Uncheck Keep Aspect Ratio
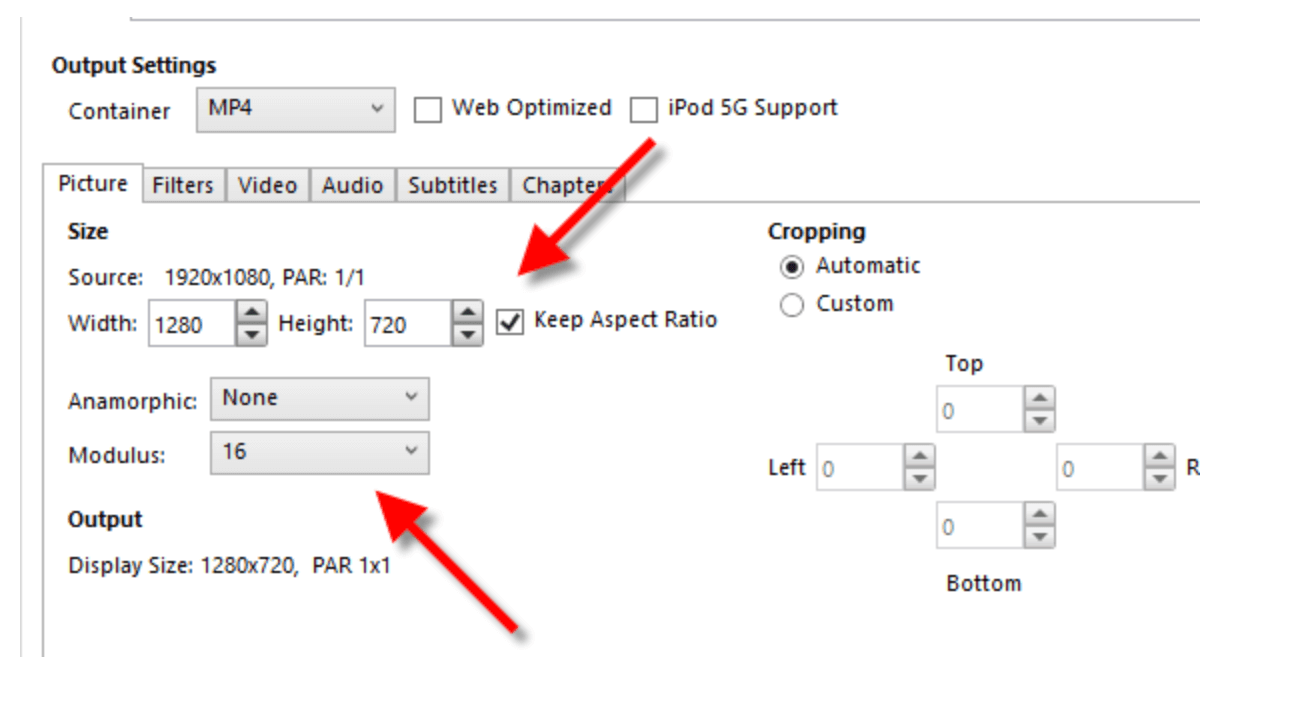 point(510,322)
